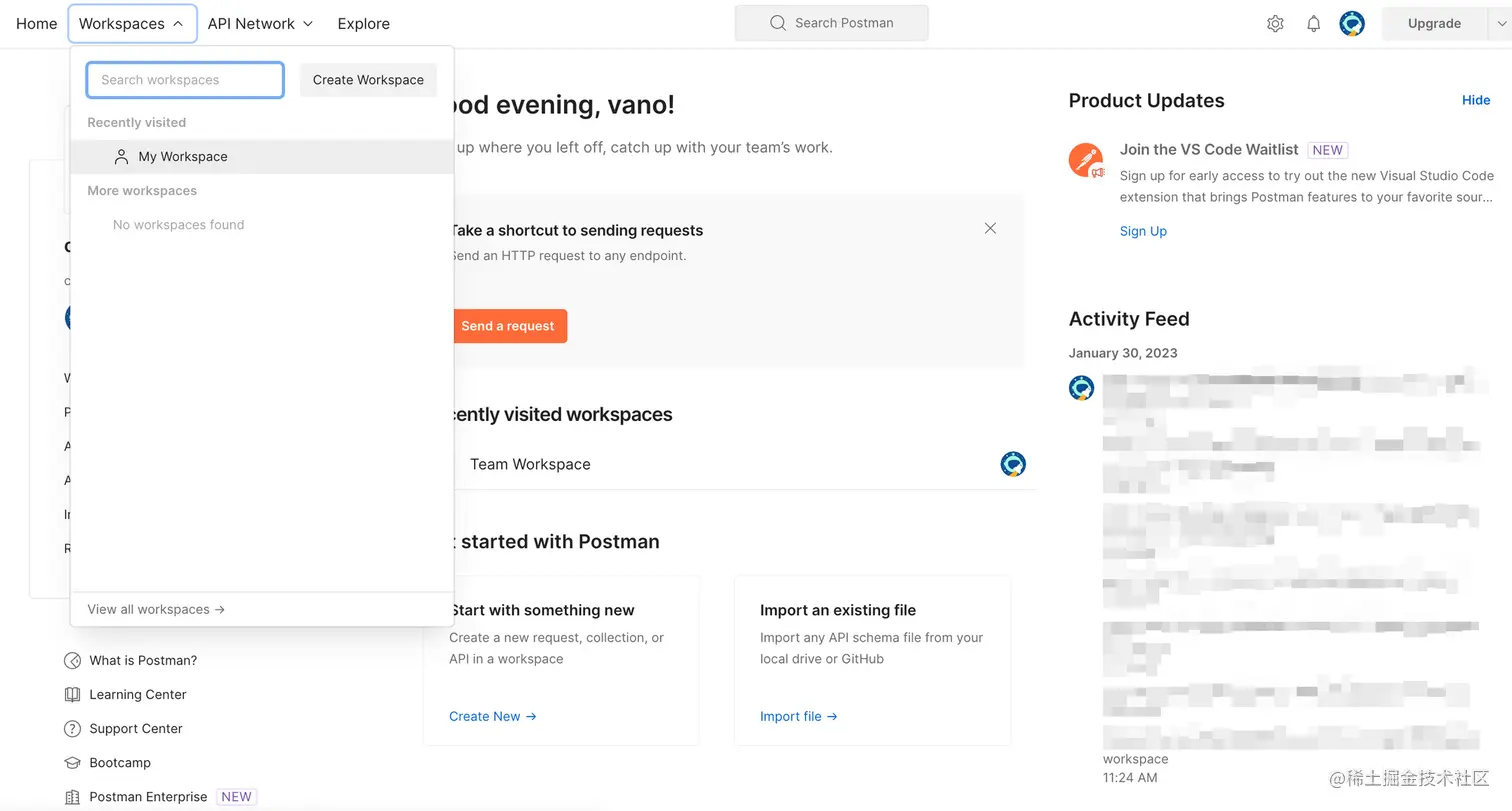
Task: Select My Workspace from recently visited
Action: coord(183,157)
